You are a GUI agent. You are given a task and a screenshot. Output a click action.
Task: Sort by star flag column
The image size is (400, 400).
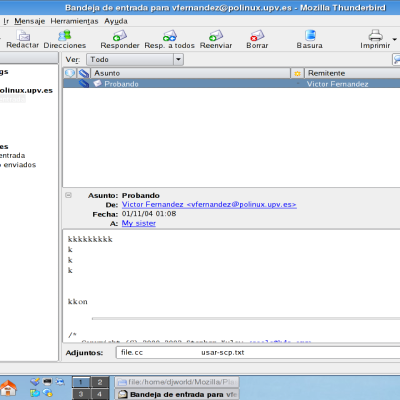coord(297,73)
